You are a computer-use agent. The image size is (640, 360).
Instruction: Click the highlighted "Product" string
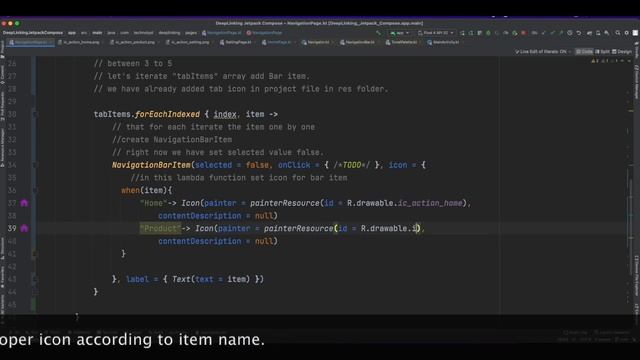tap(160, 228)
